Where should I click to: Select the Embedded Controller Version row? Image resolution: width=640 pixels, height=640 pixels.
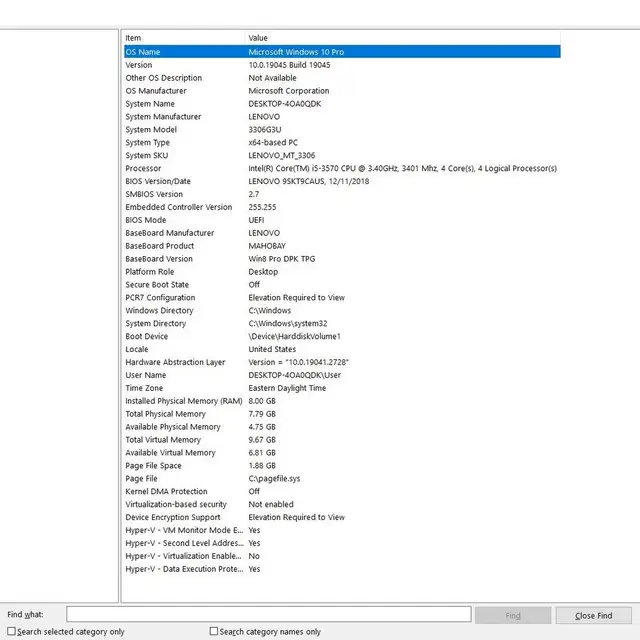click(x=342, y=207)
